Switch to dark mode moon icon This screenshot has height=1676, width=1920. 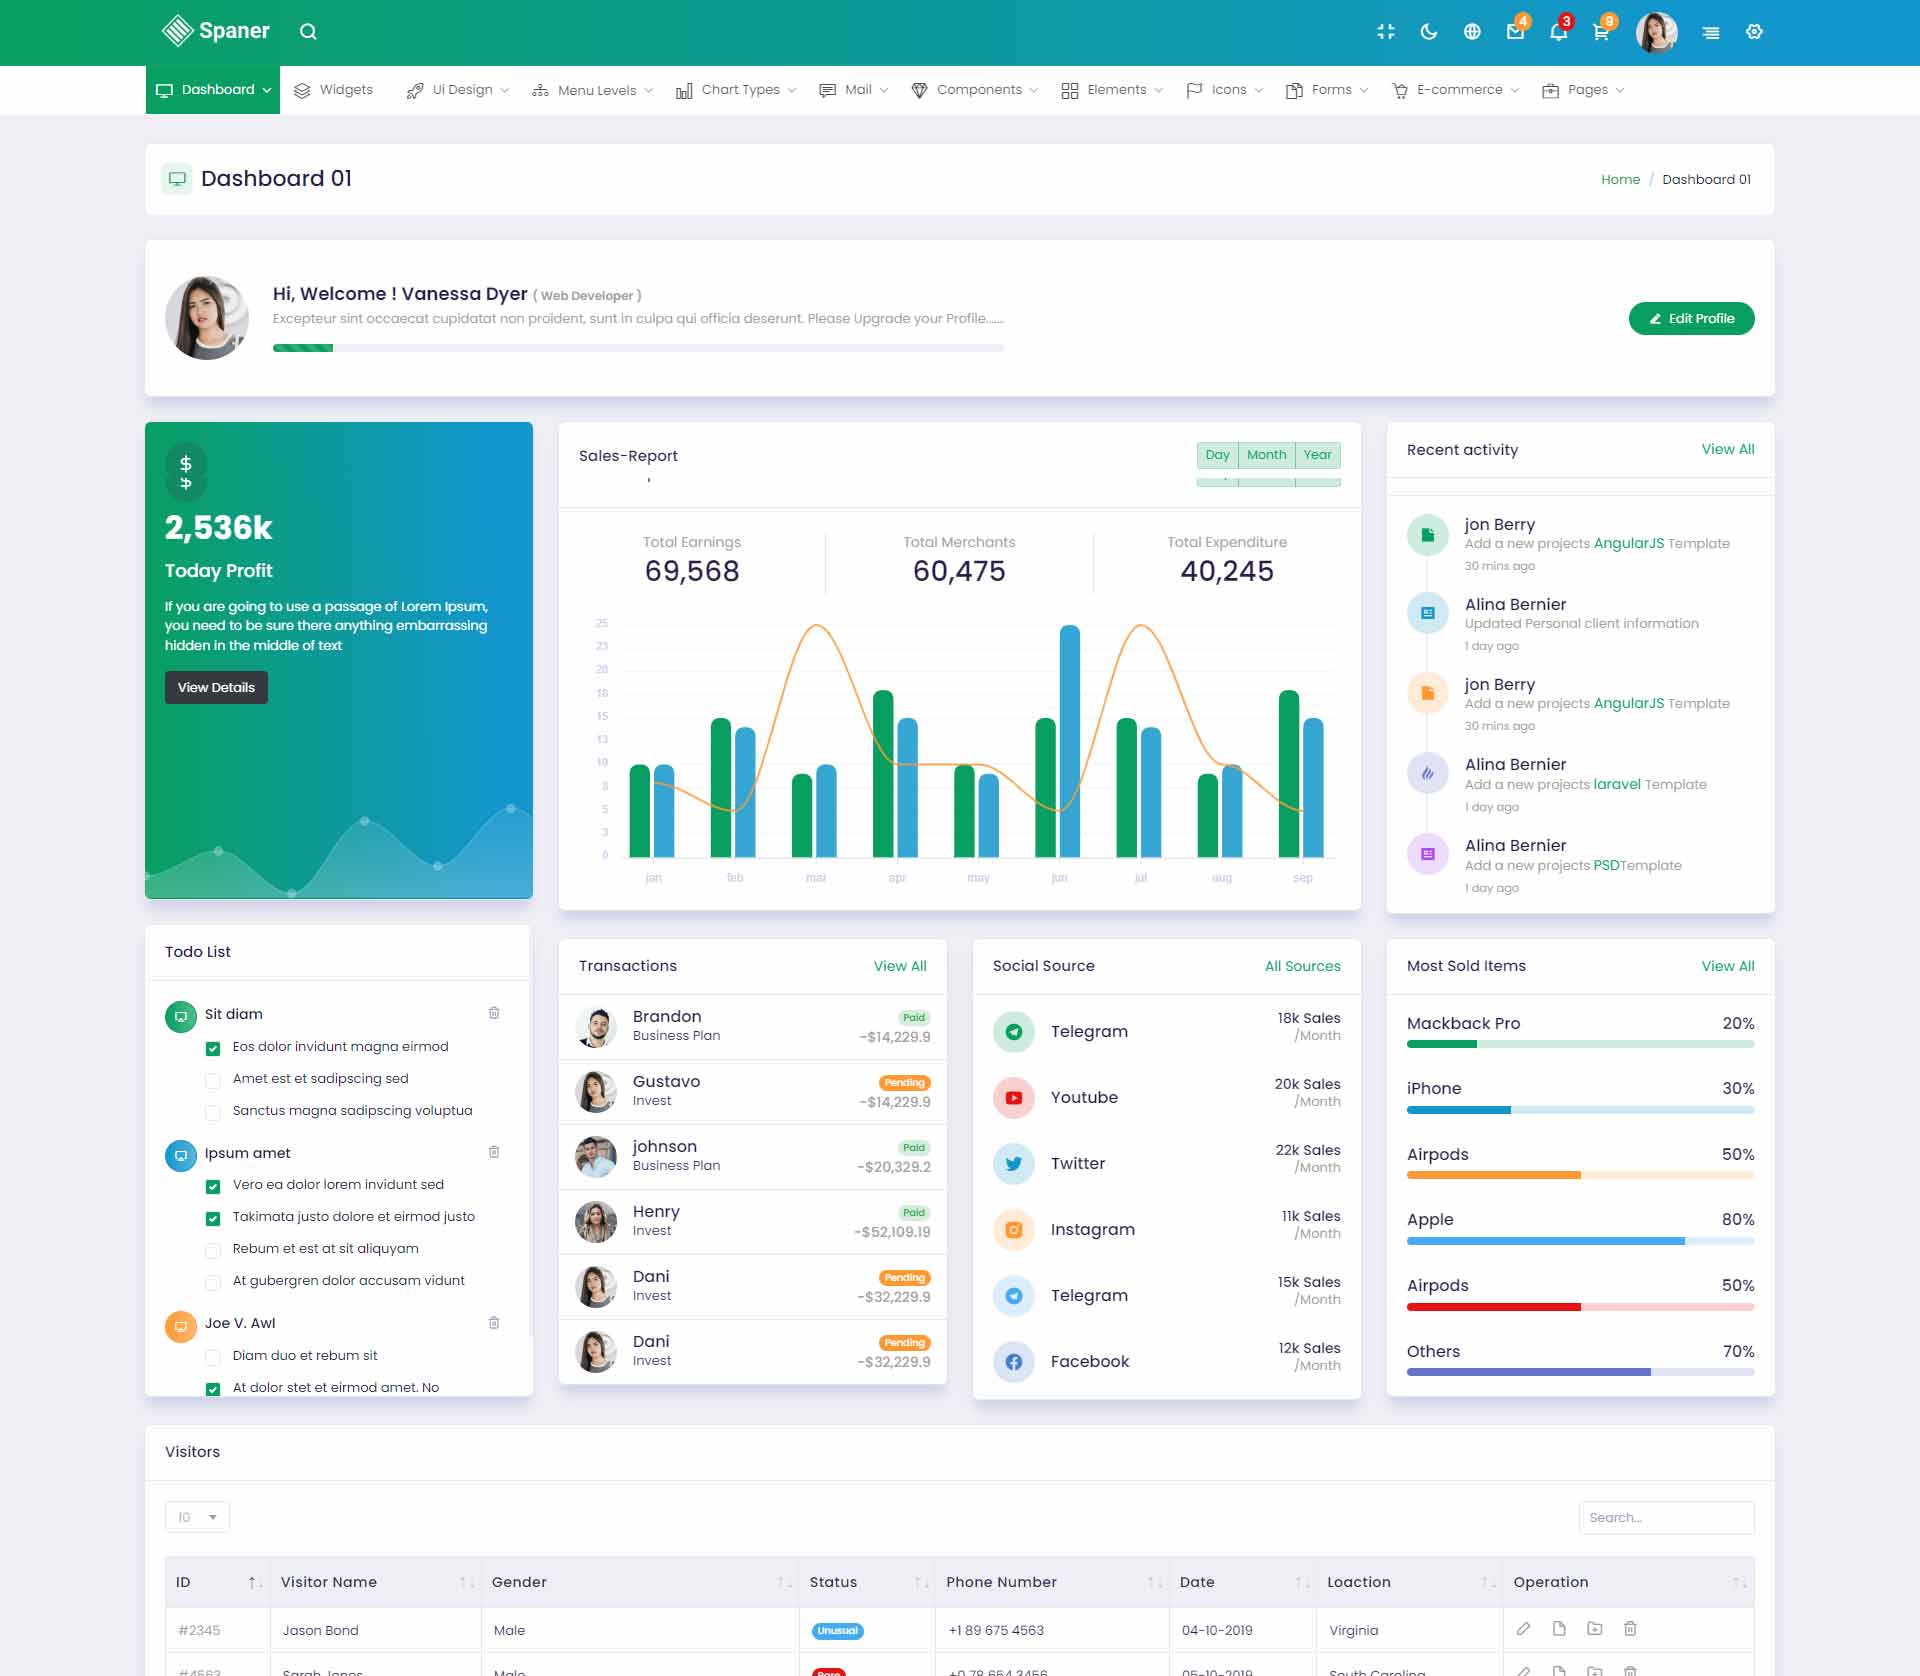pyautogui.click(x=1428, y=32)
